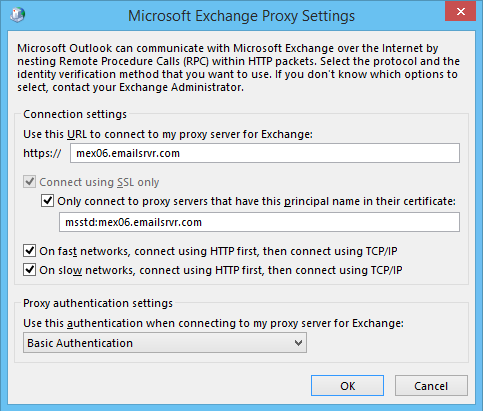Image resolution: width=483 pixels, height=411 pixels.
Task: Toggle the On slow networks HTTP first checkbox
Action: (x=29, y=270)
